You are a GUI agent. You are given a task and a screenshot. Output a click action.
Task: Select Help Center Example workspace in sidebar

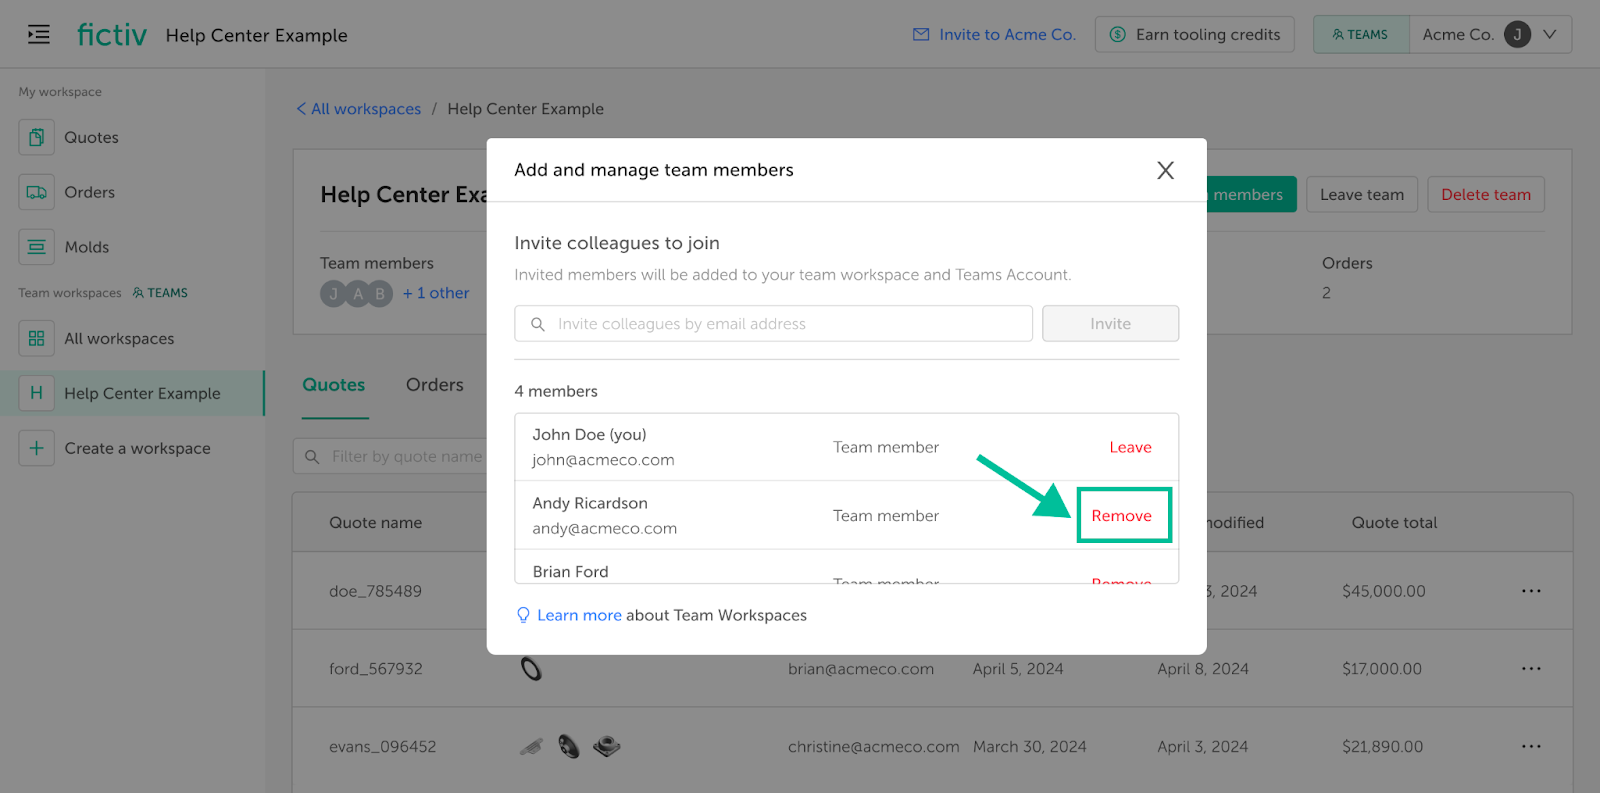click(132, 393)
